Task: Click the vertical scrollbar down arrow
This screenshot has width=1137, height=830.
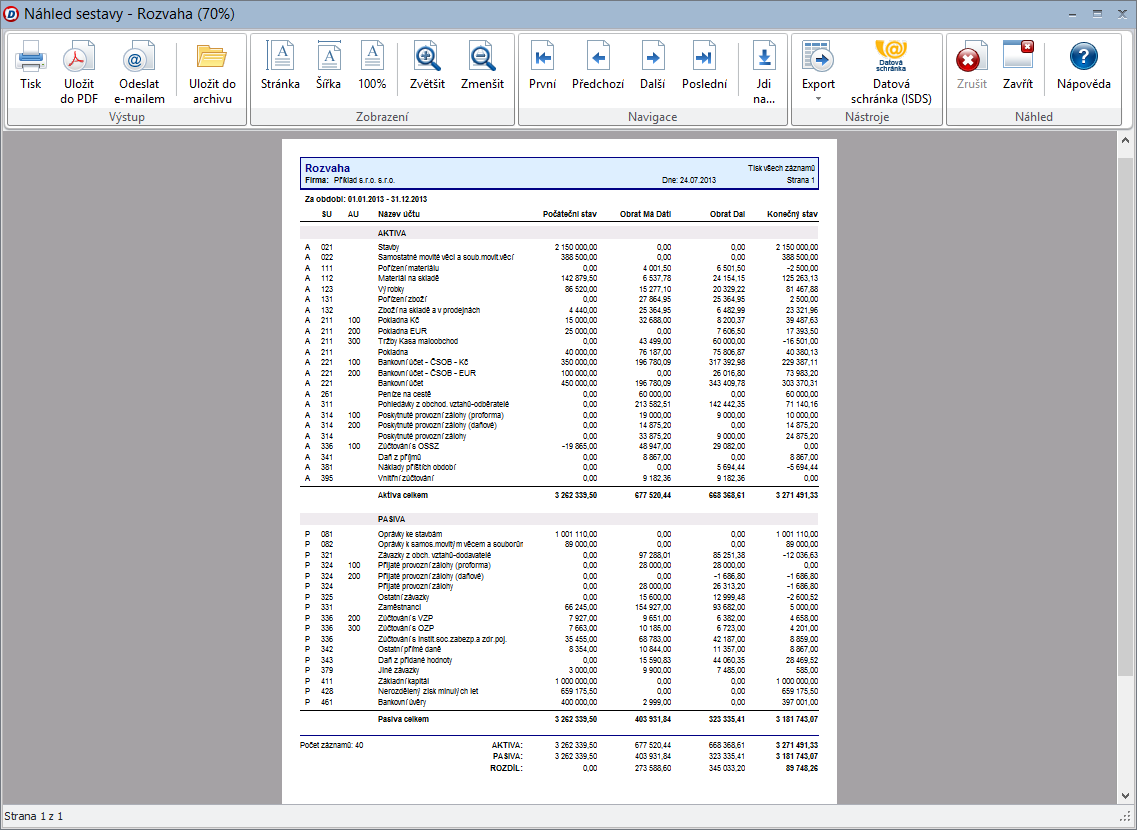Action: point(1125,796)
